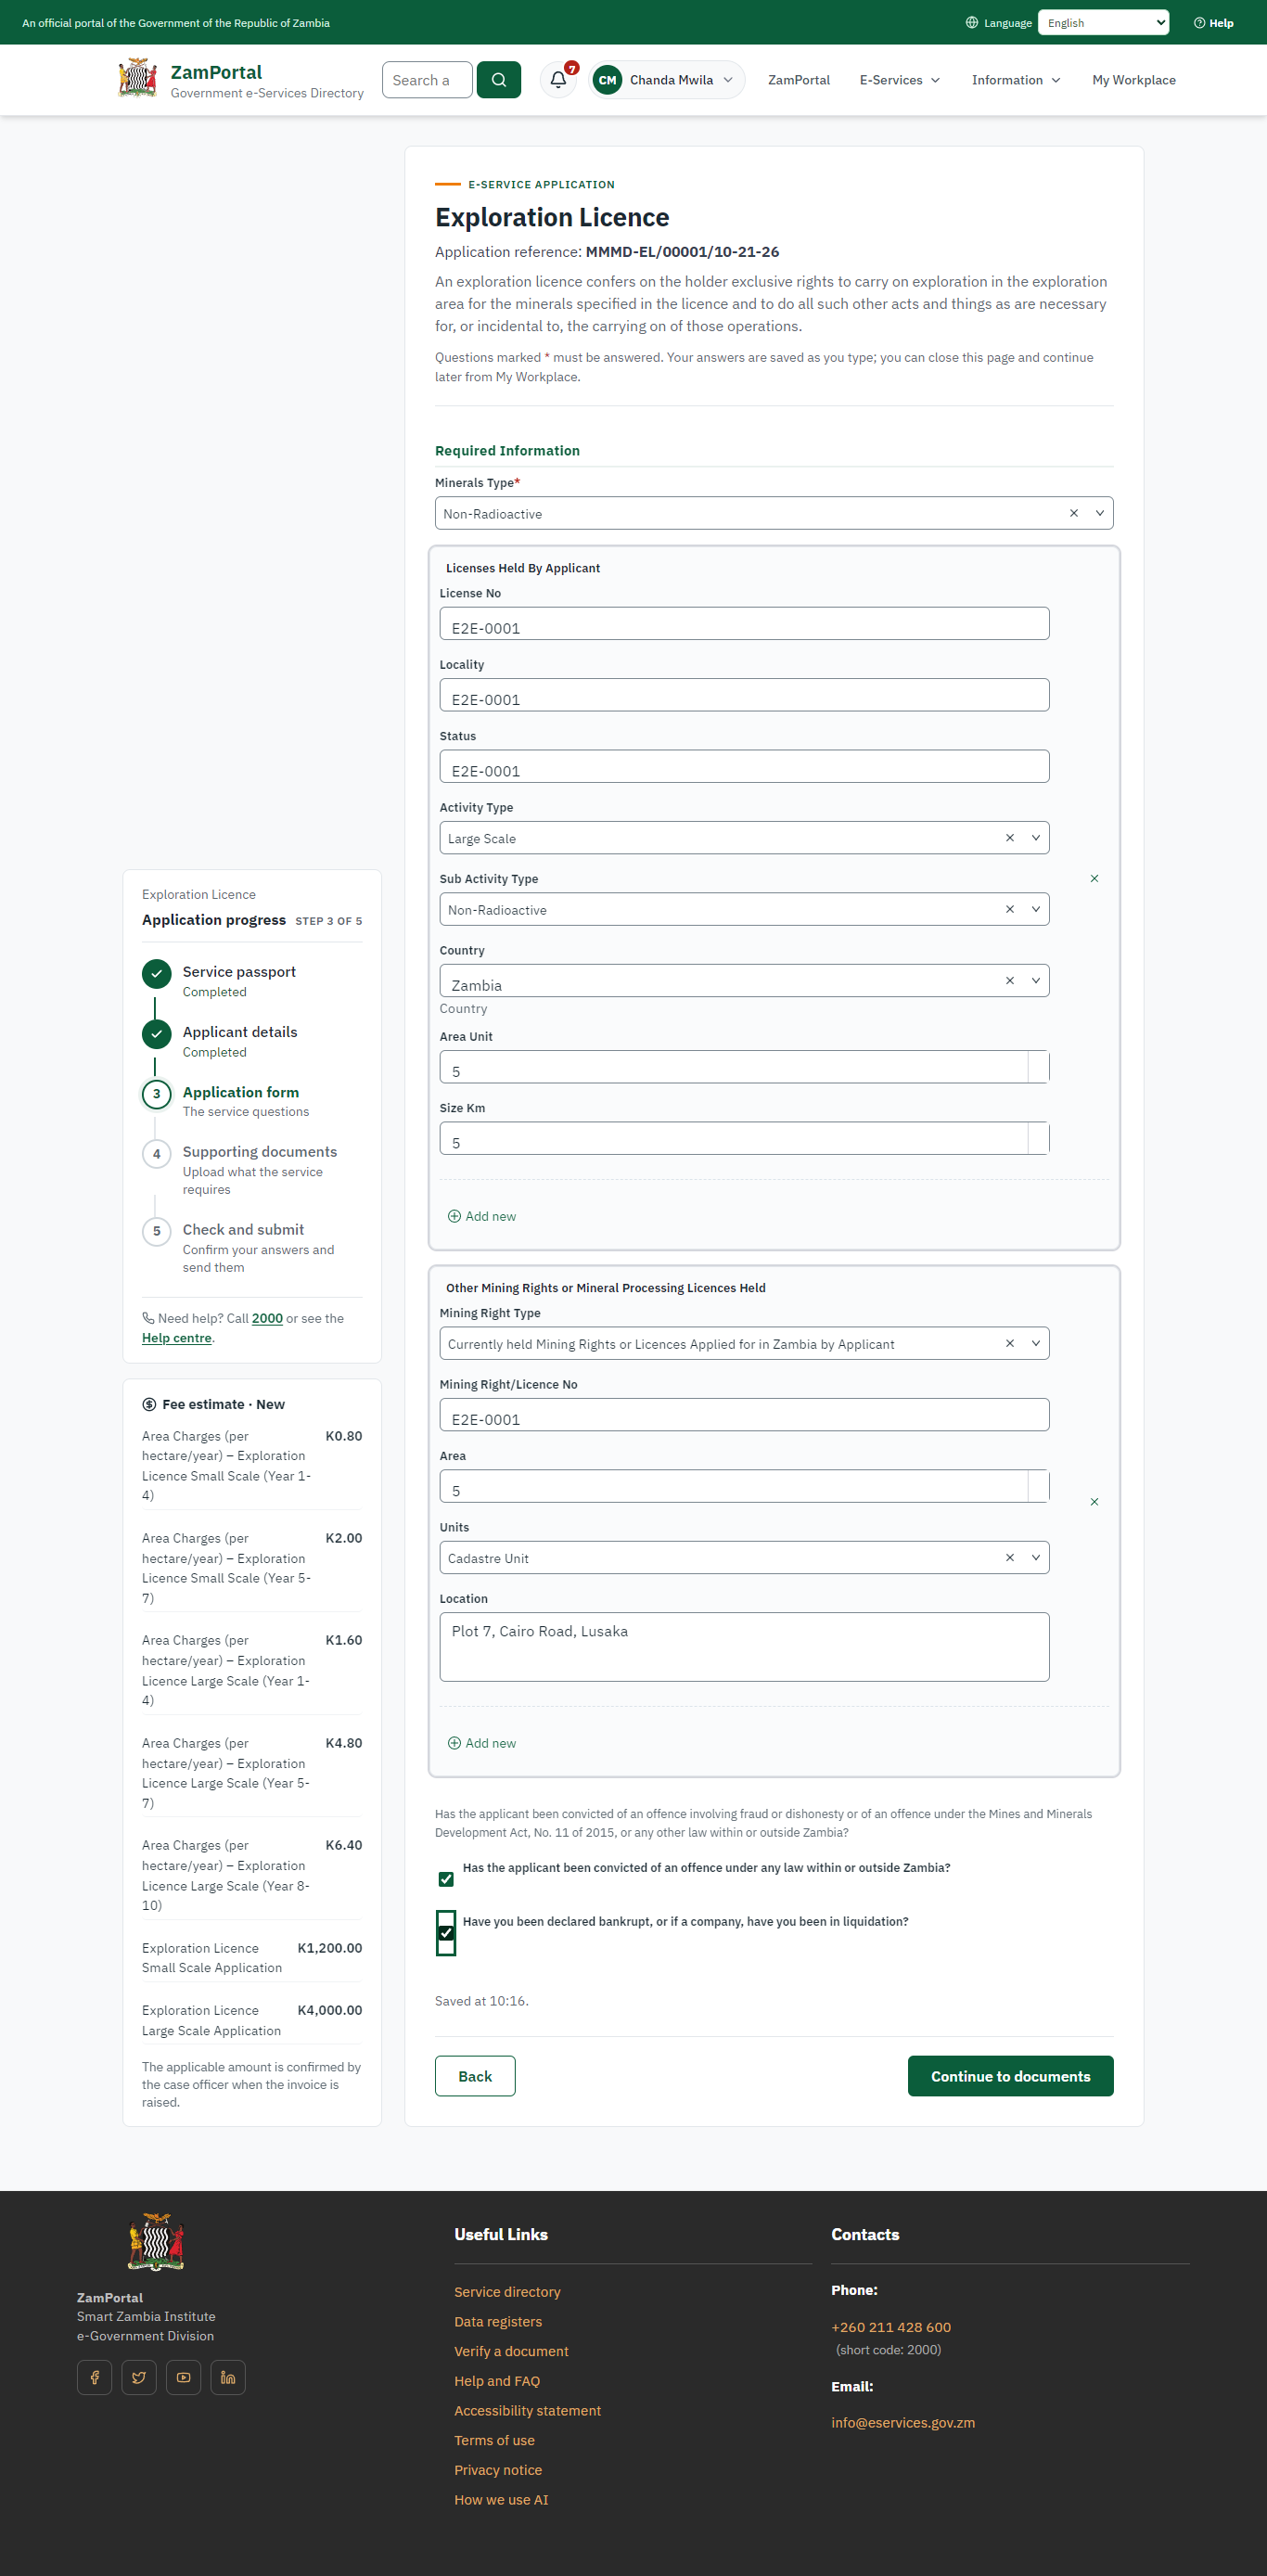This screenshot has height=2576, width=1267.
Task: Clear the Activity Type Large Scale value
Action: pyautogui.click(x=1009, y=838)
